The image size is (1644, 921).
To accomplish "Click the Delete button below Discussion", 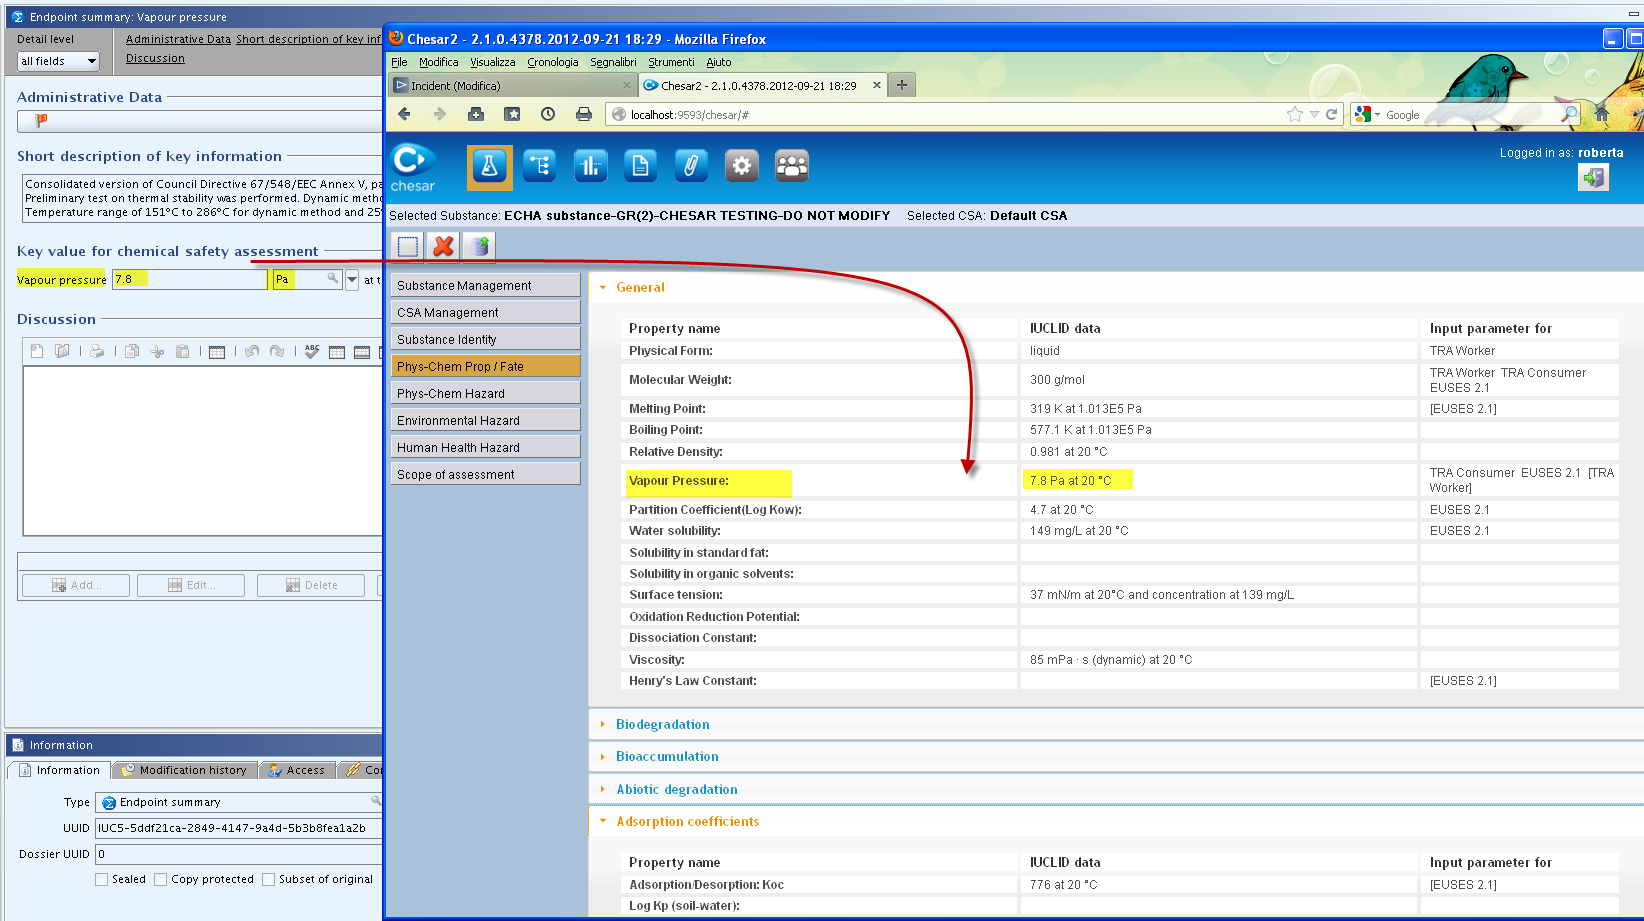I will (311, 585).
